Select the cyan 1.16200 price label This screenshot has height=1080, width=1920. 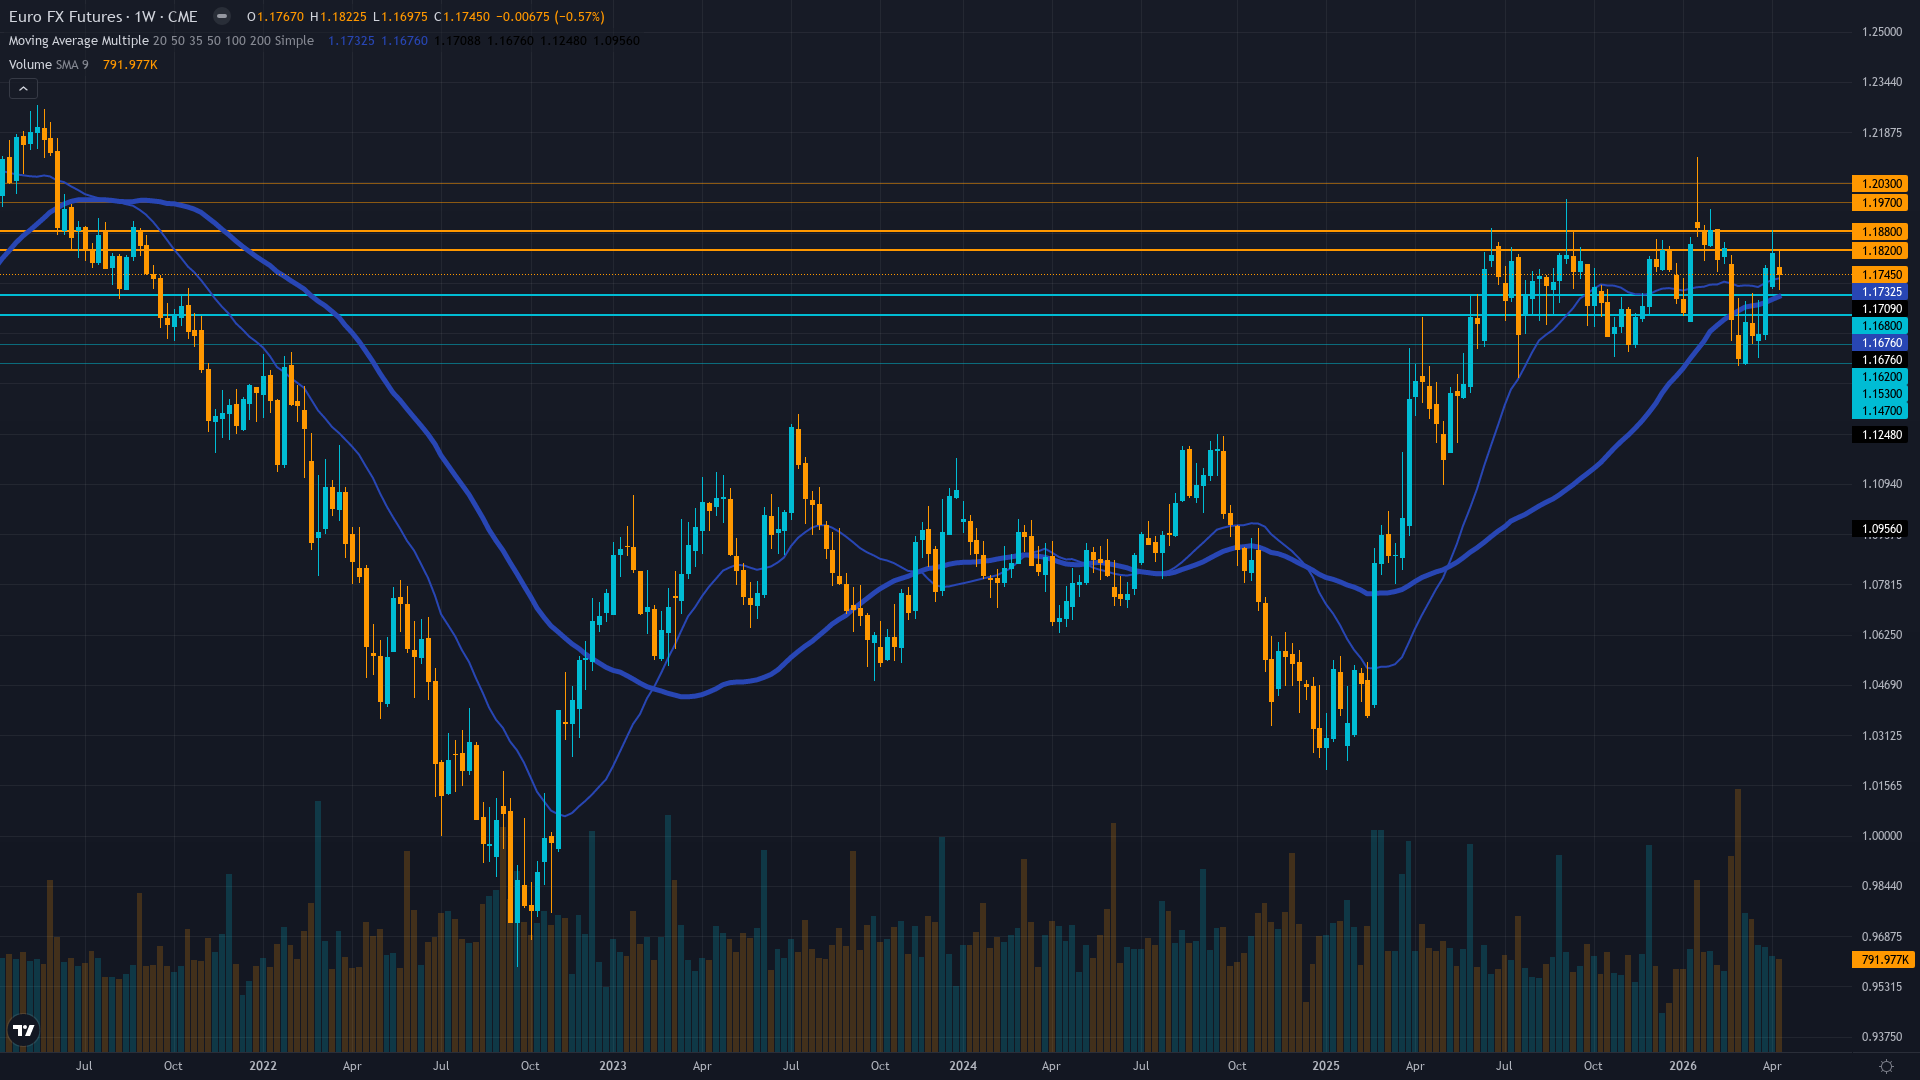pos(1880,377)
